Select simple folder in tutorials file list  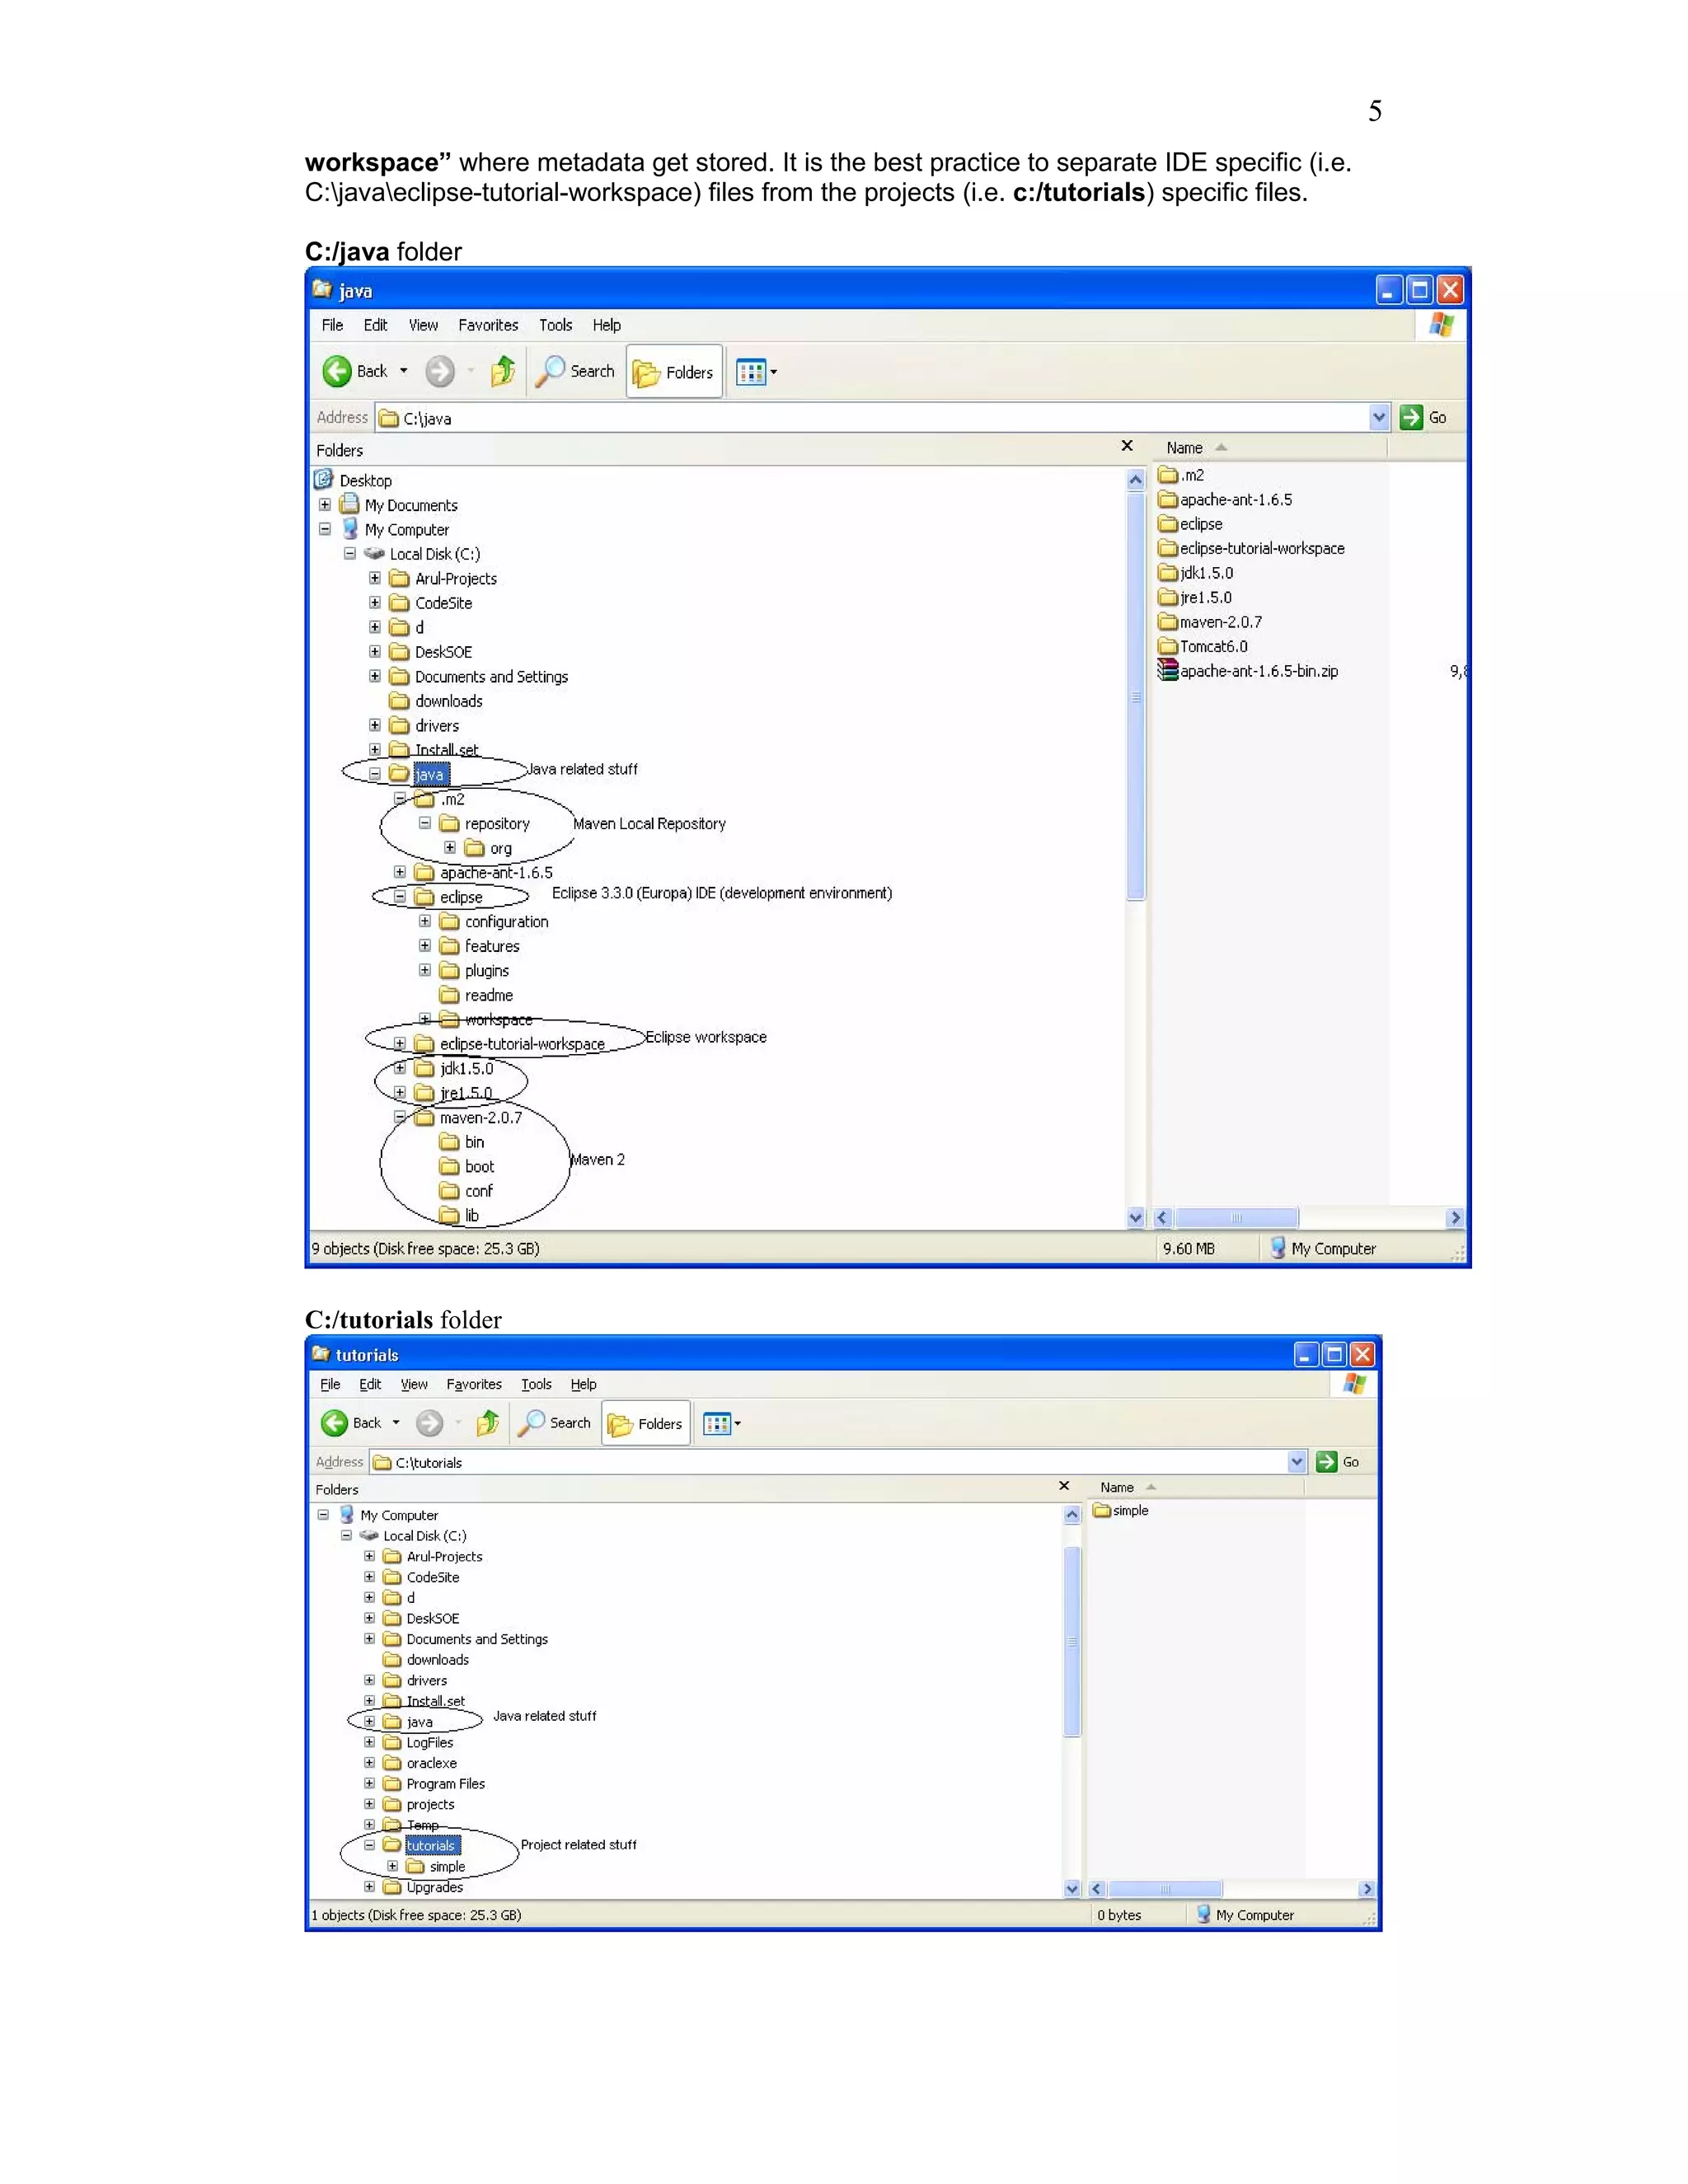coord(1121,1510)
